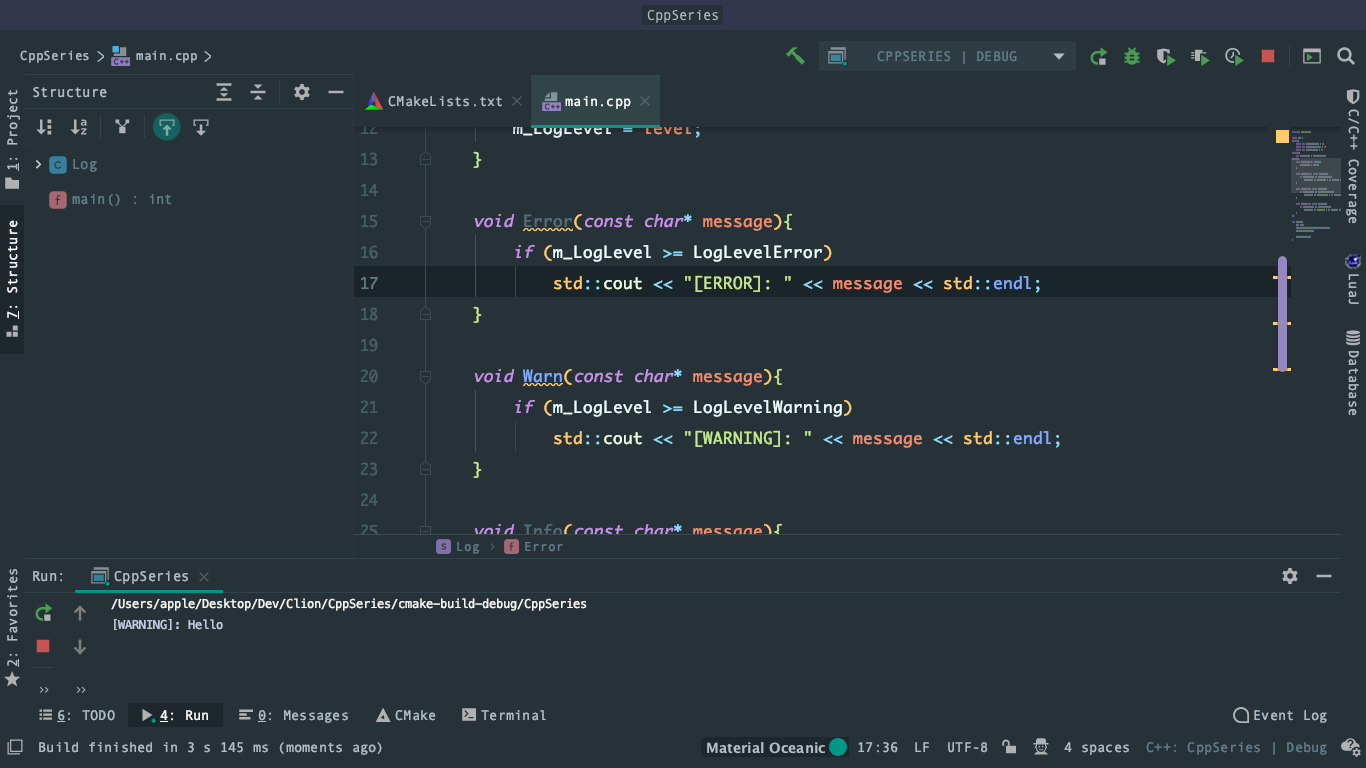Click CppSeries in the breadcrumb path
This screenshot has width=1366, height=768.
54,56
